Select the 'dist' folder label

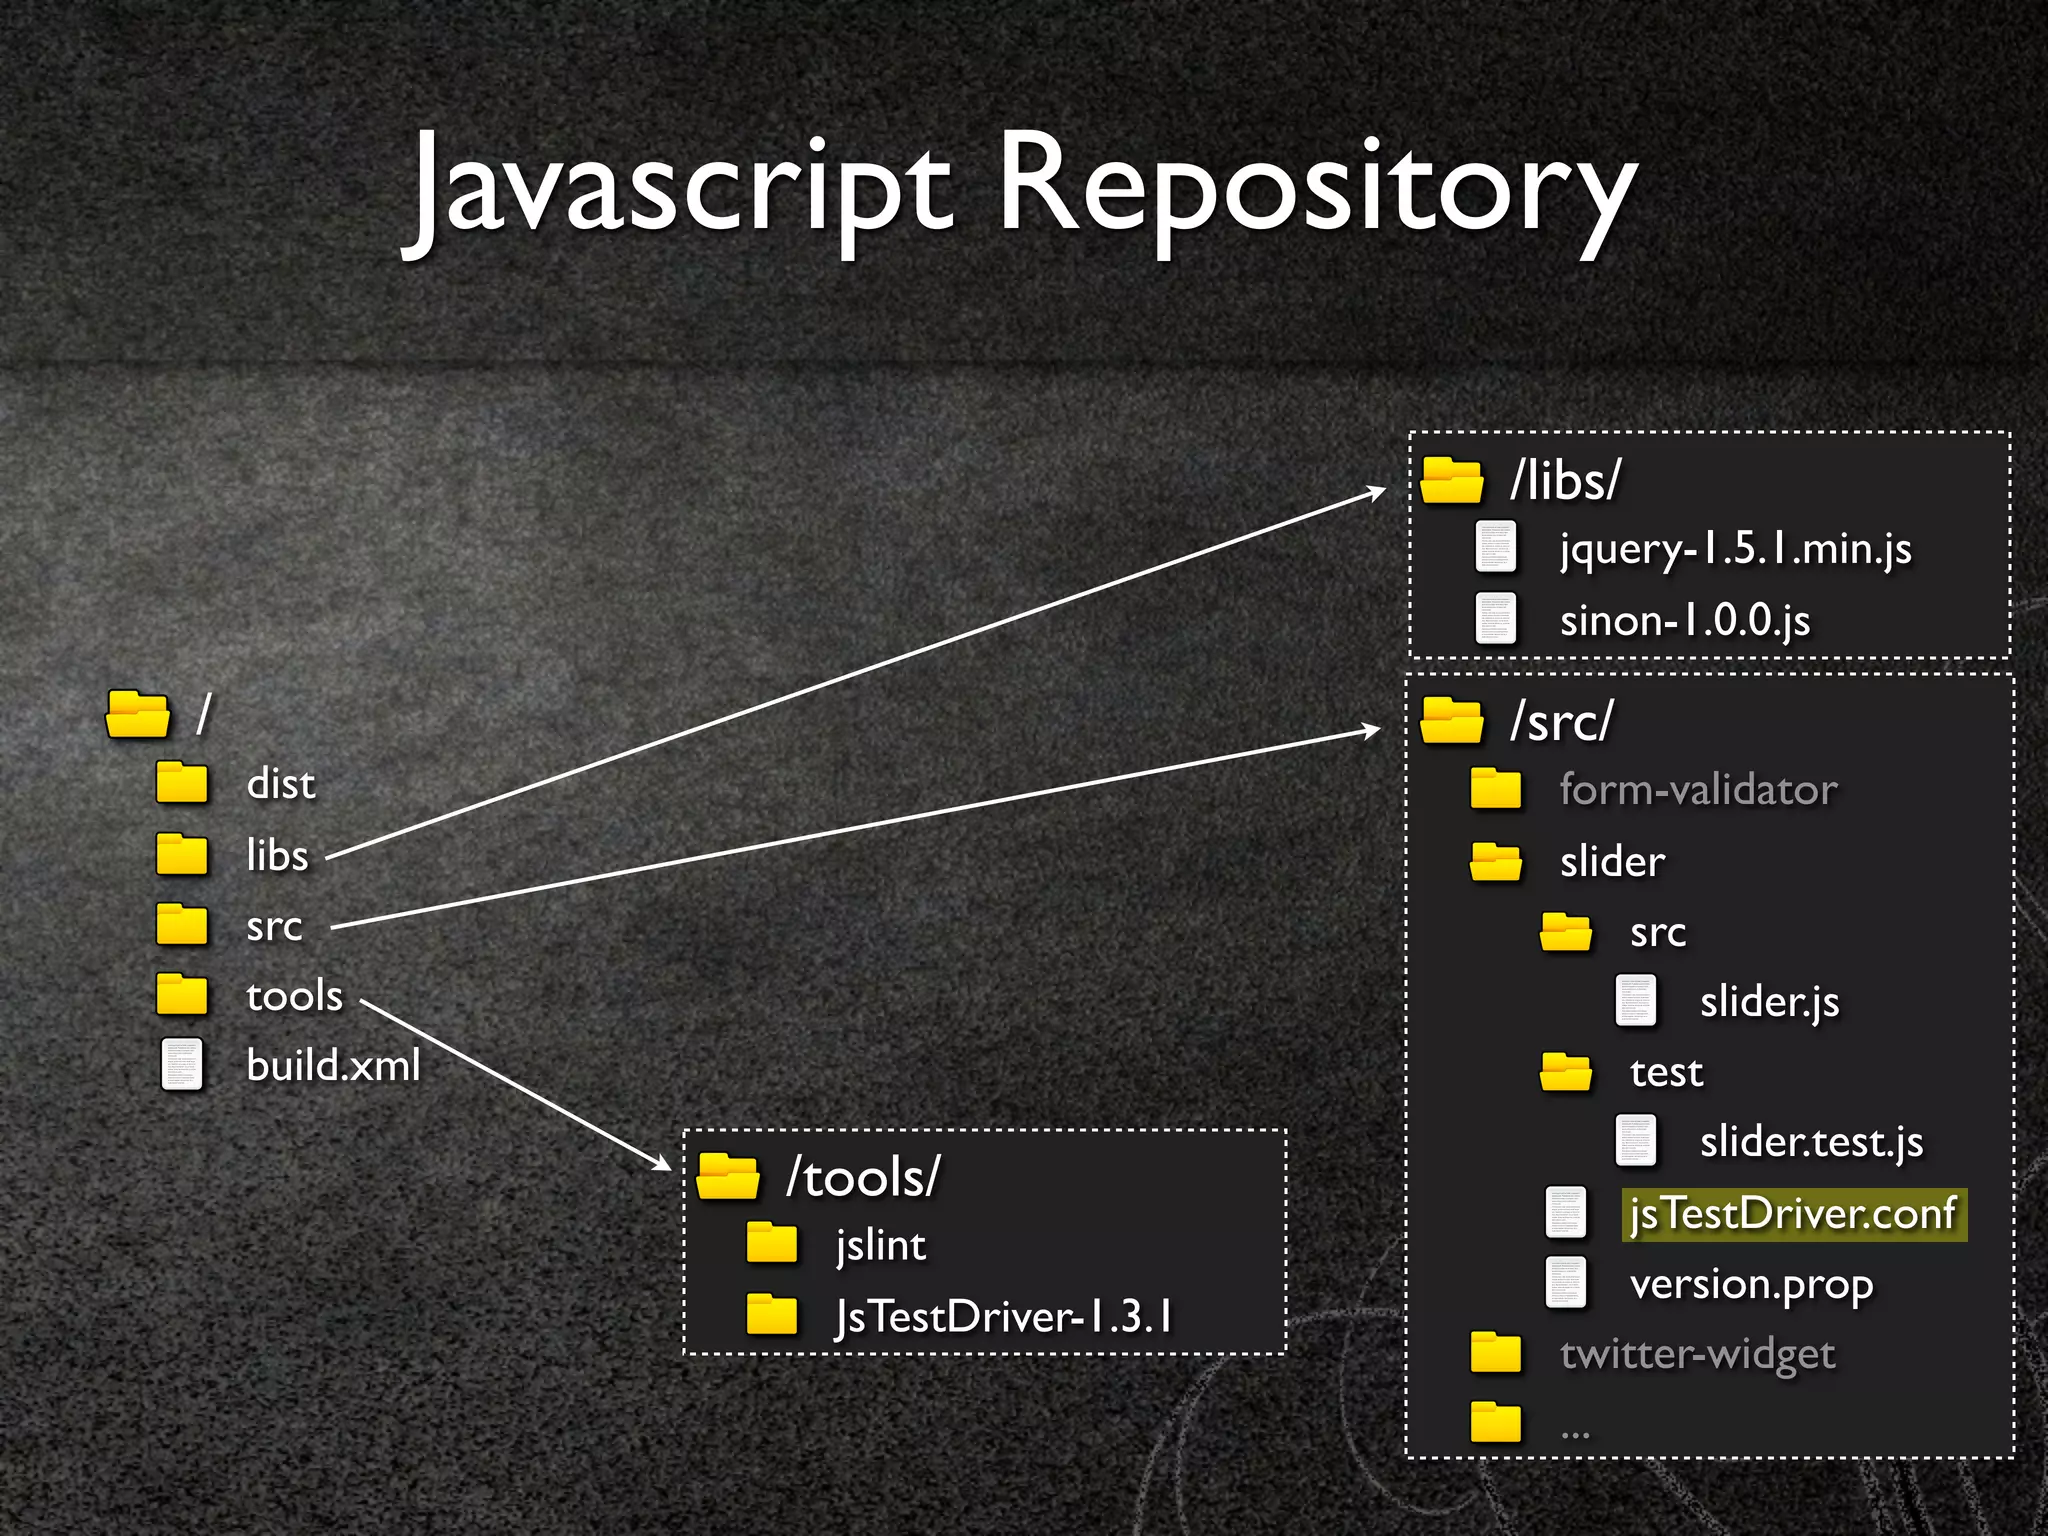281,784
